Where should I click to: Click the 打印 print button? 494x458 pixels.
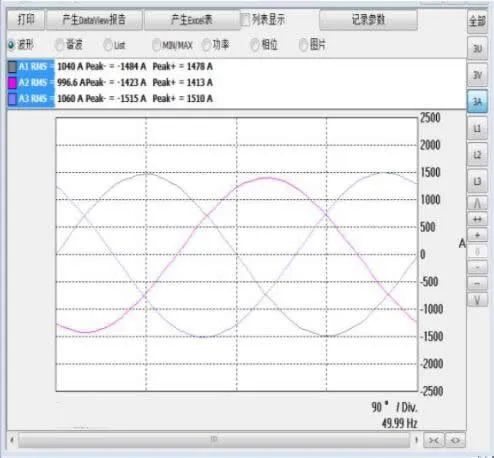[26, 20]
